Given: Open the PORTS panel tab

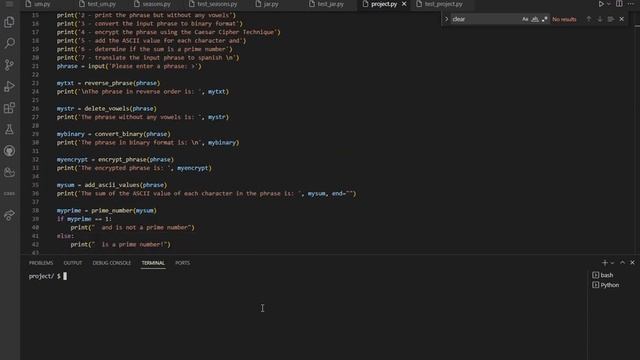Looking at the screenshot, I should [182, 263].
